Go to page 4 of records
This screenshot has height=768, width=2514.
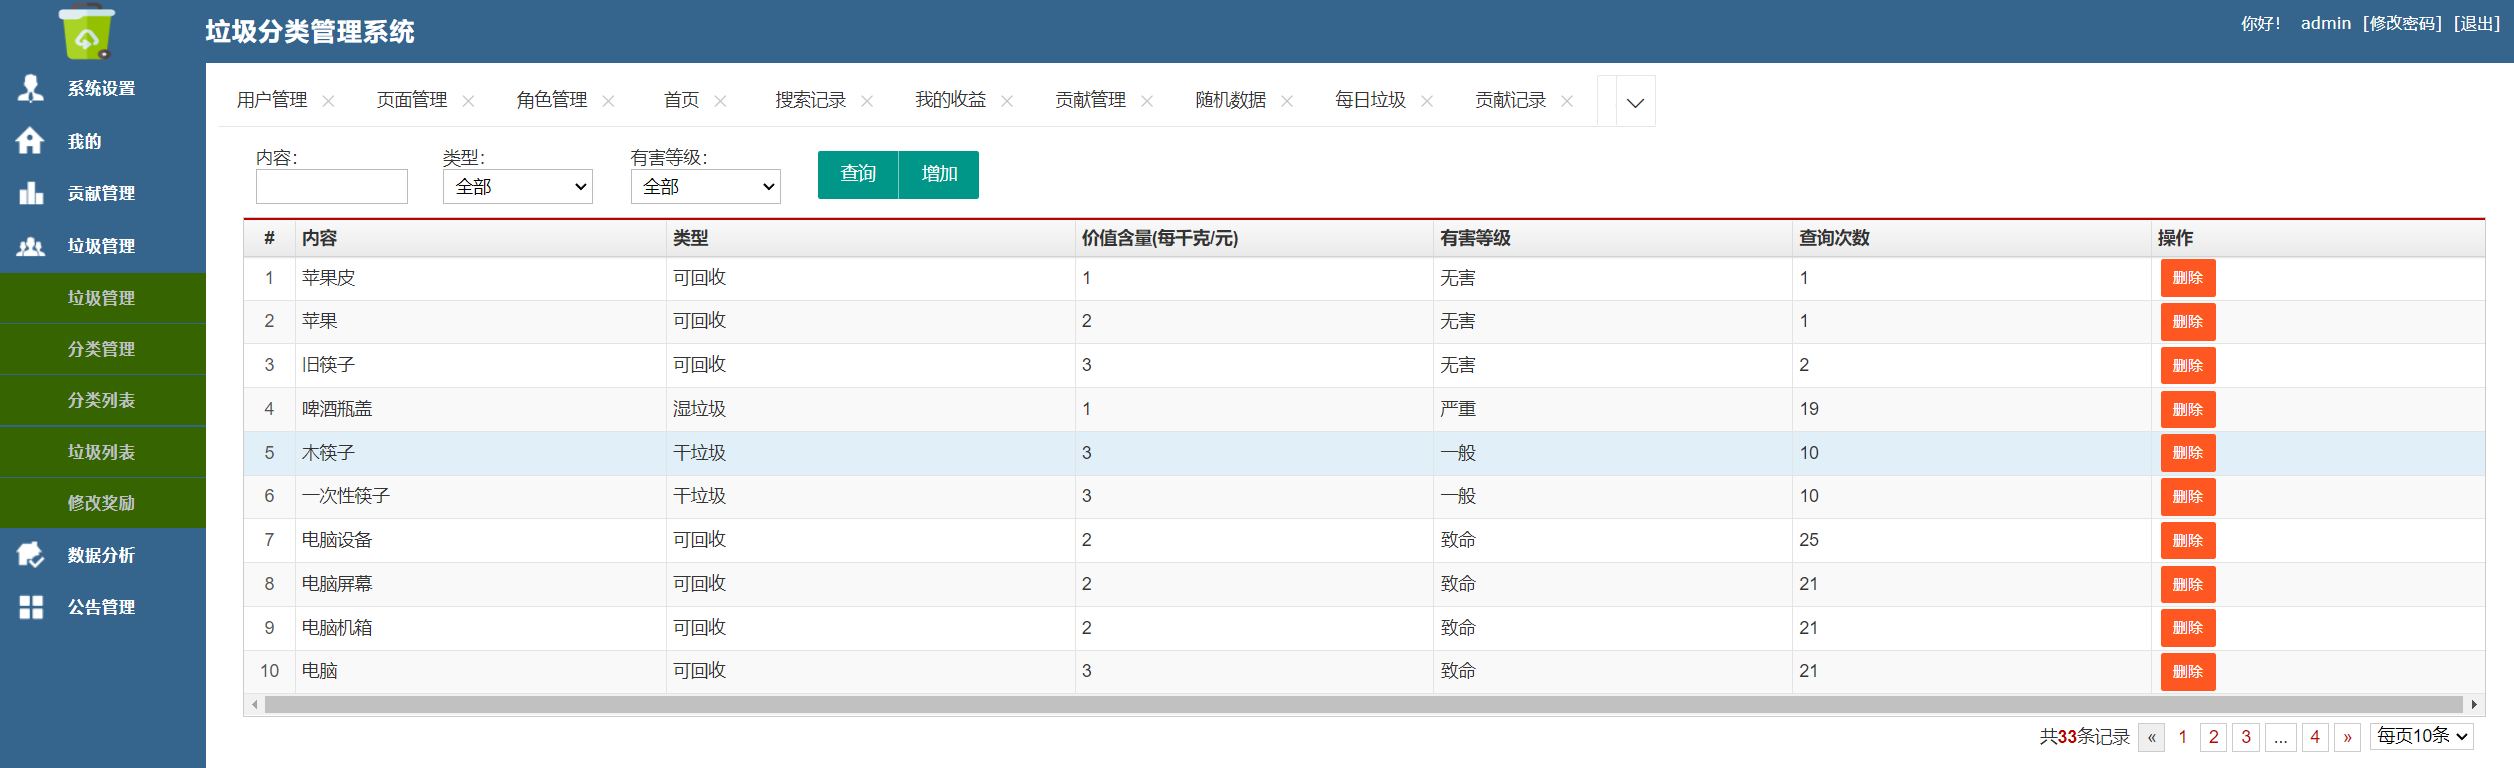2315,737
